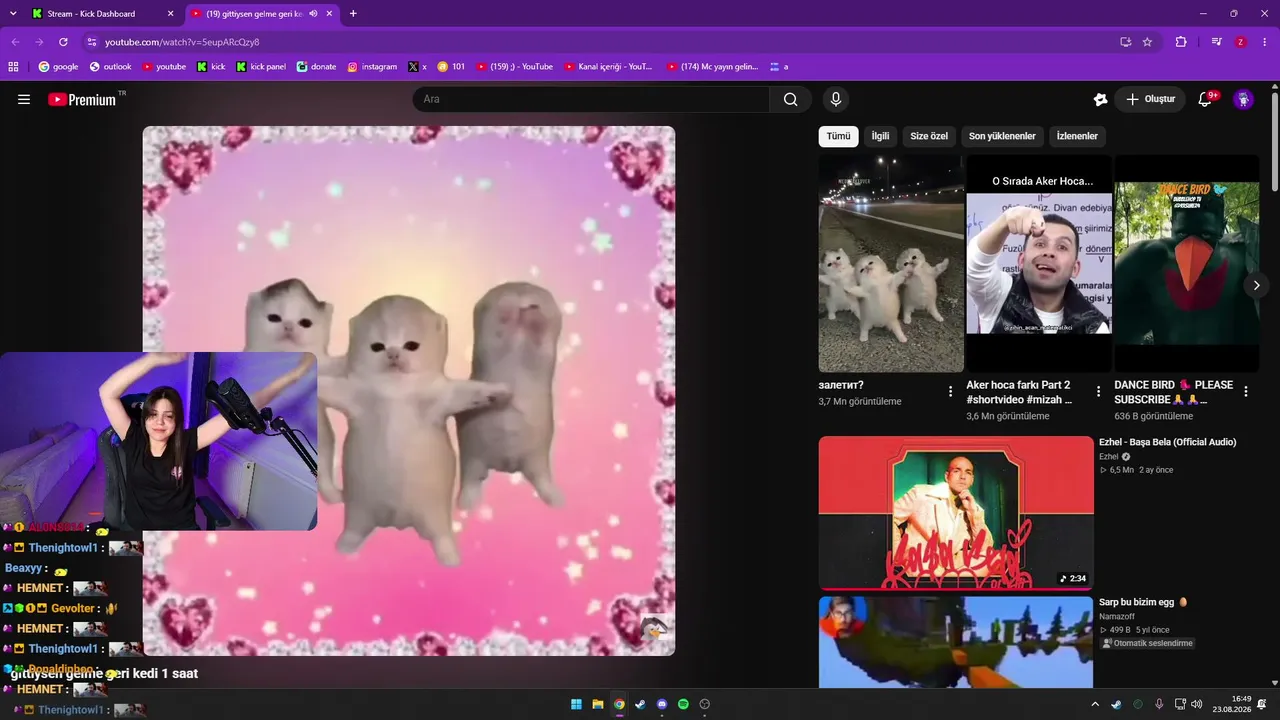The width and height of the screenshot is (1280, 720).
Task: Open the Windows Start menu
Action: click(577, 704)
